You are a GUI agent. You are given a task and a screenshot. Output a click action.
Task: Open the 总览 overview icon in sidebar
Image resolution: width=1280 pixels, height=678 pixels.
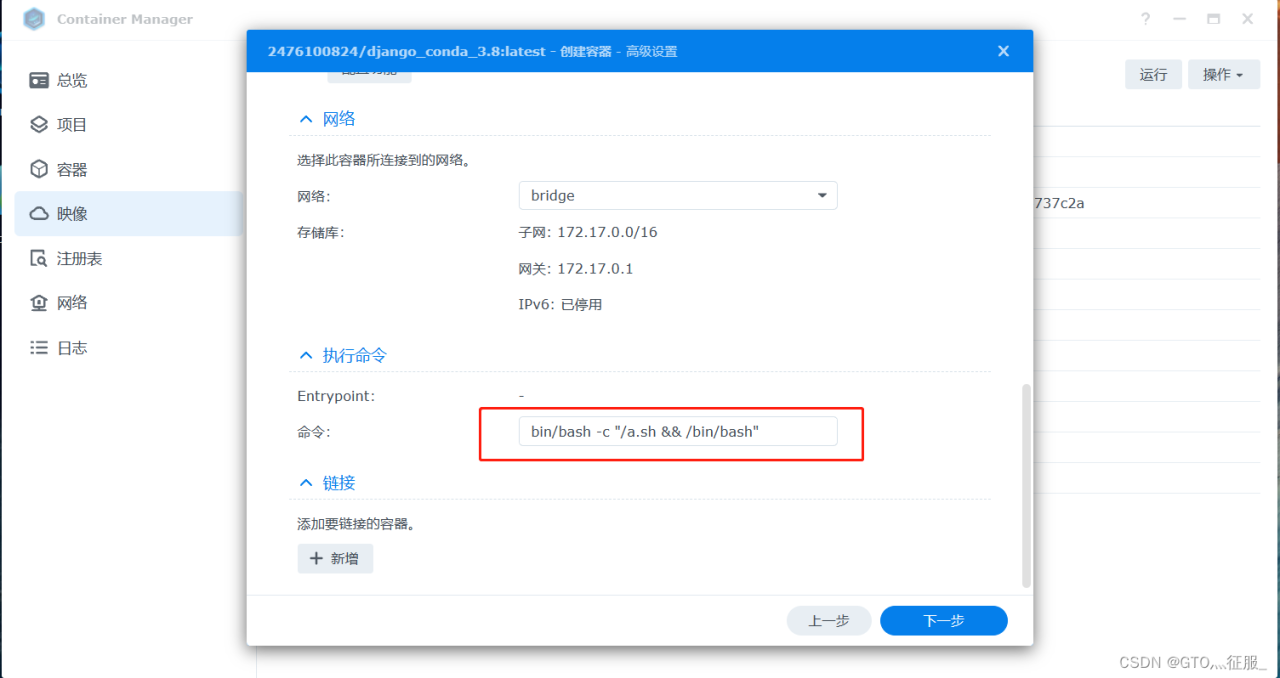(39, 80)
